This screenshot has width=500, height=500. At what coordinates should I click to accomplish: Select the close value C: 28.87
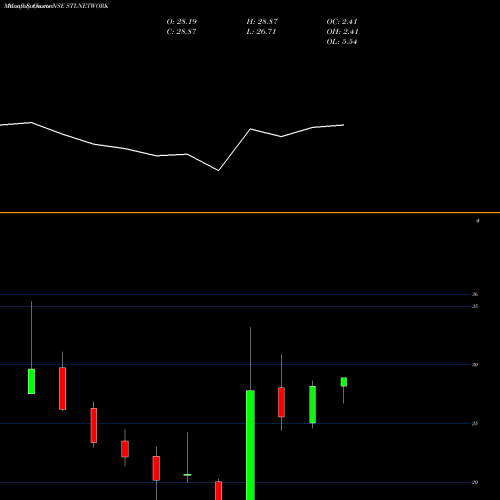[181, 31]
